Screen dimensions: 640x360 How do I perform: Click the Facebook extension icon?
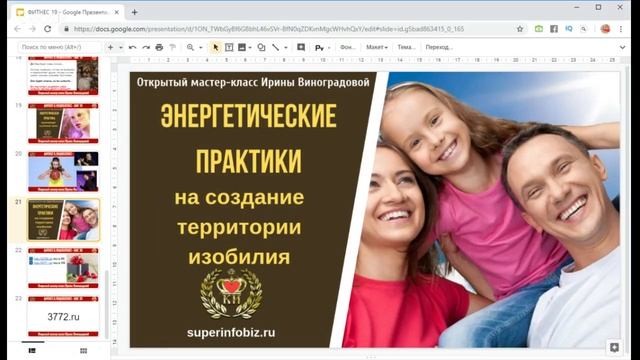(554, 29)
